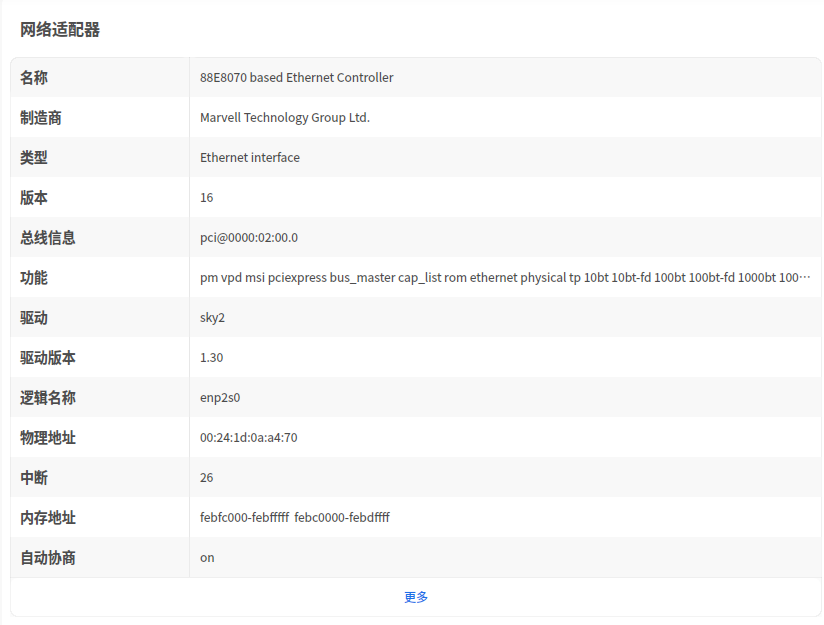Image resolution: width=824 pixels, height=625 pixels.
Task: Select the 中断 row label
Action: point(34,478)
